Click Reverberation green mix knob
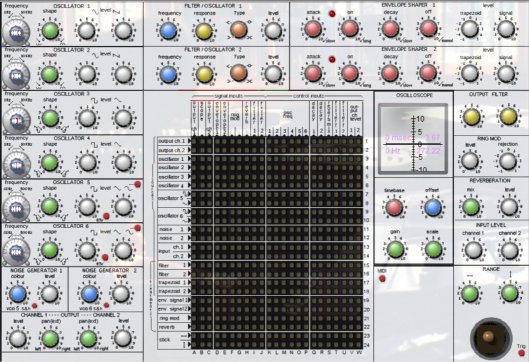 (x=471, y=206)
